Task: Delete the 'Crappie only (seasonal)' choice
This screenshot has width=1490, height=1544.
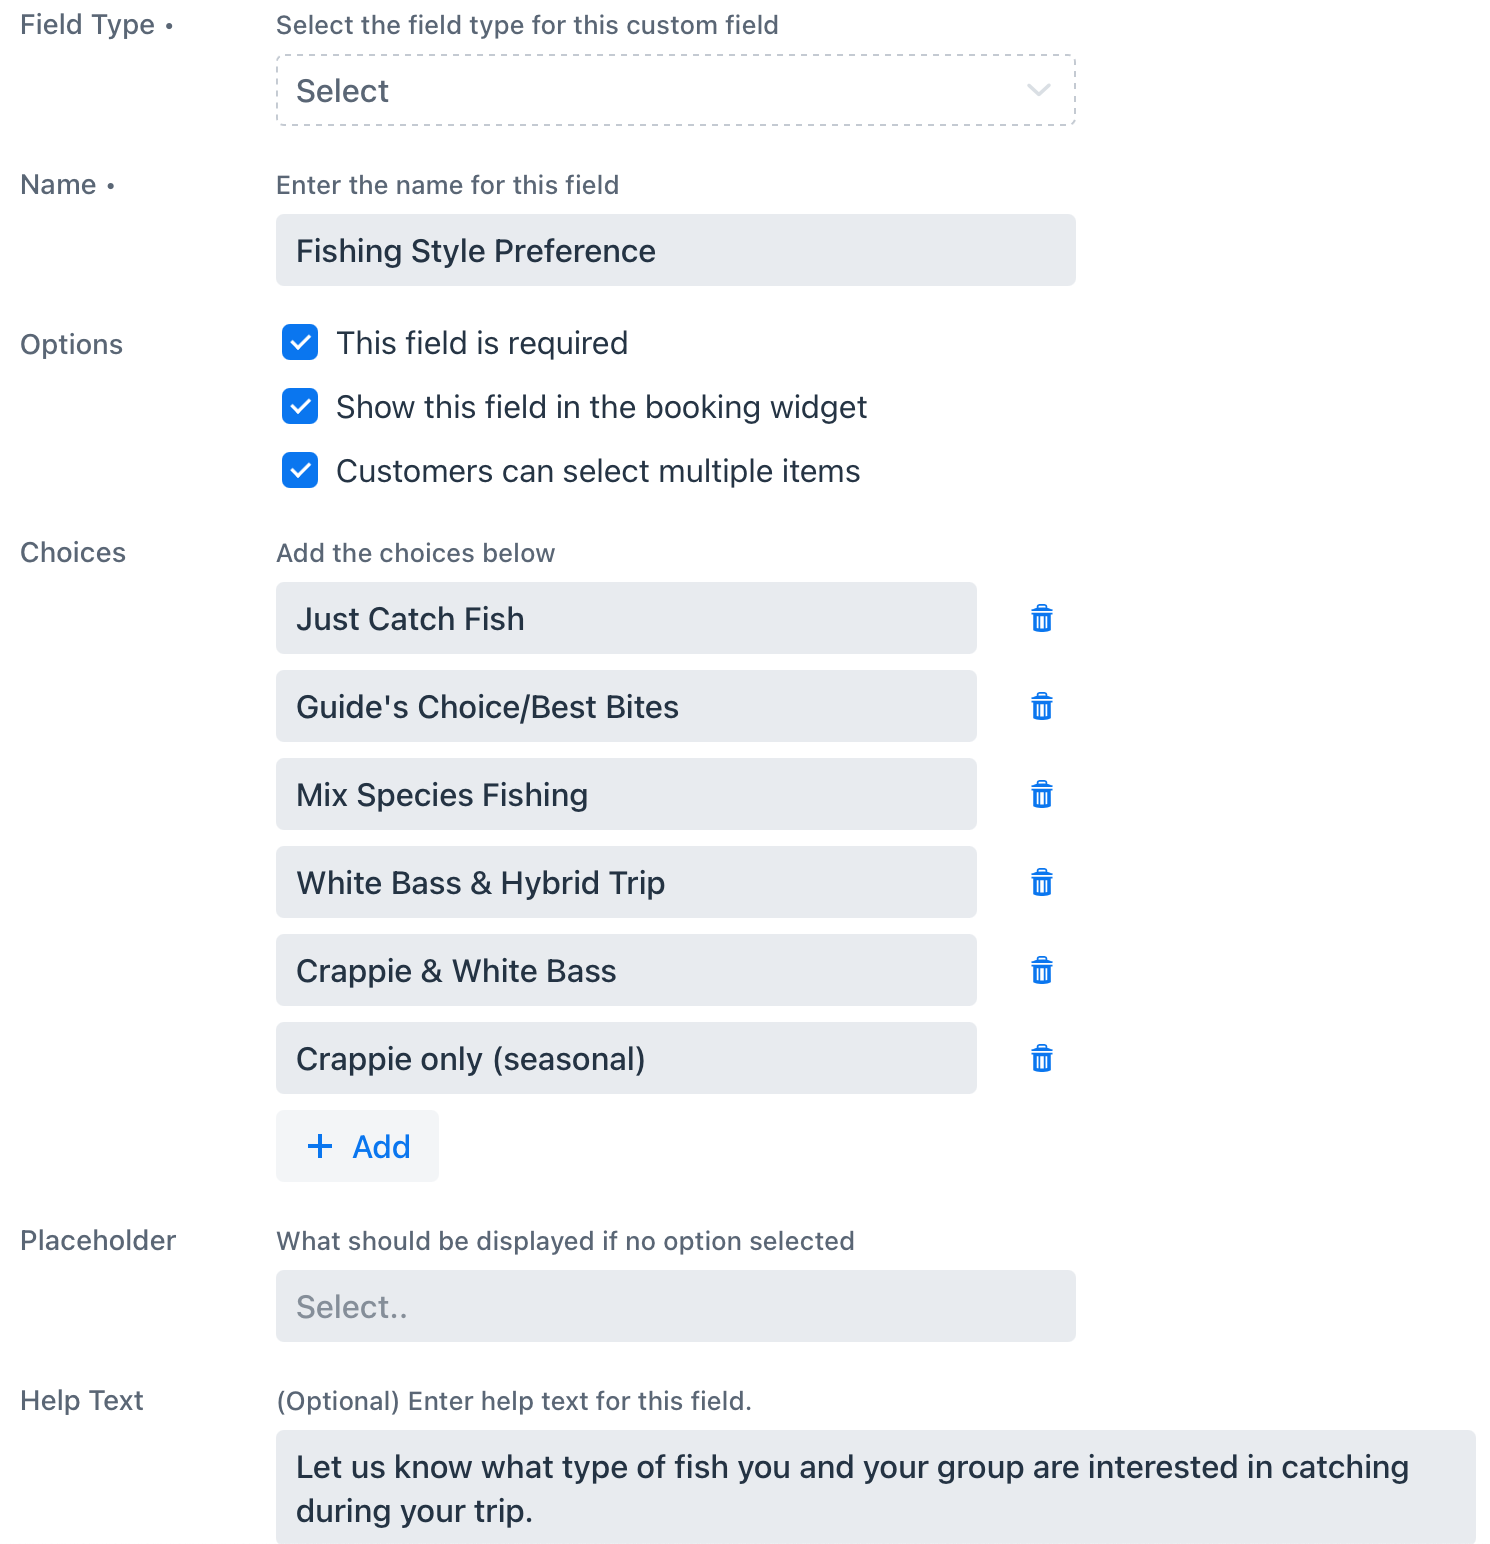Action: pos(1041,1059)
